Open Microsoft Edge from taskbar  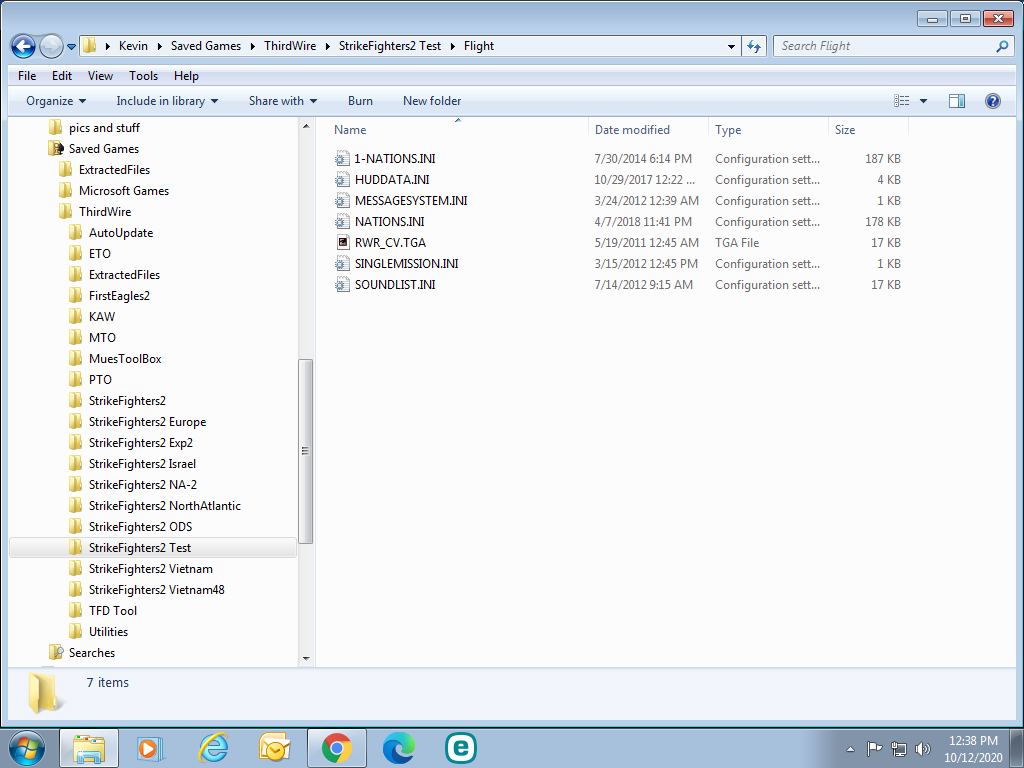[x=398, y=748]
